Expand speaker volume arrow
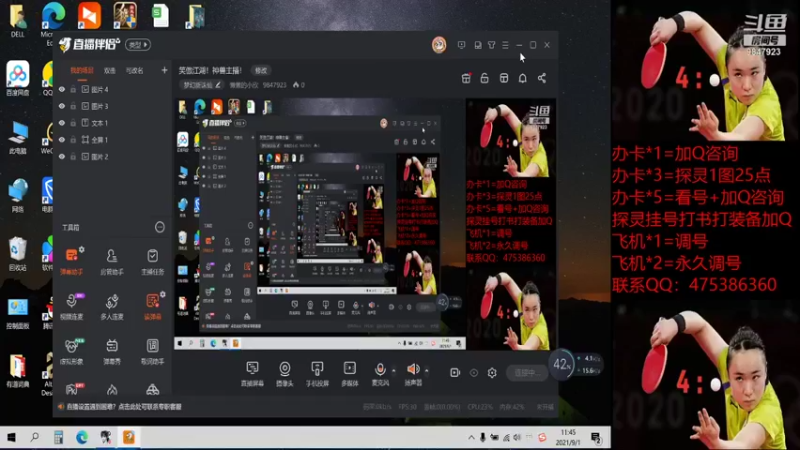The height and width of the screenshot is (450, 800). (427, 370)
